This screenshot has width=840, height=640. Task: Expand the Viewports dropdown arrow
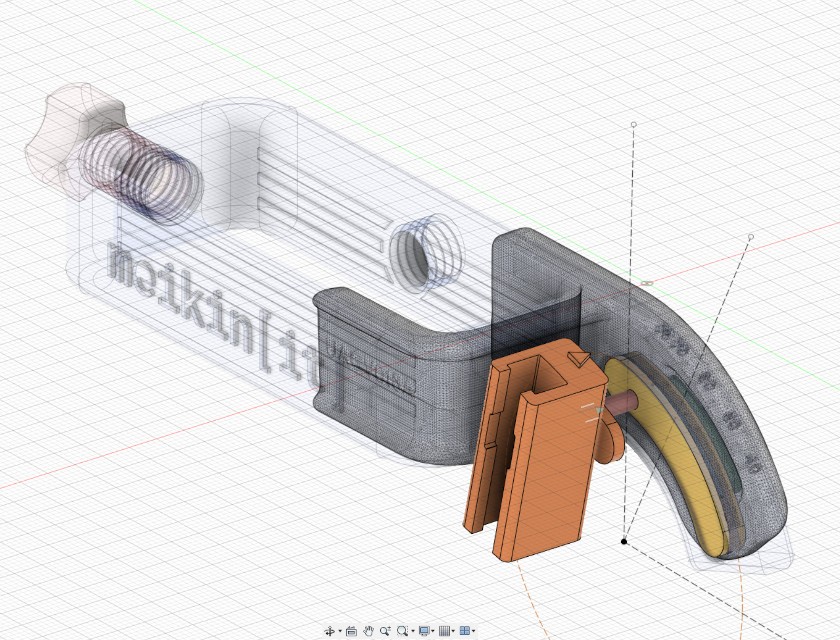point(474,631)
